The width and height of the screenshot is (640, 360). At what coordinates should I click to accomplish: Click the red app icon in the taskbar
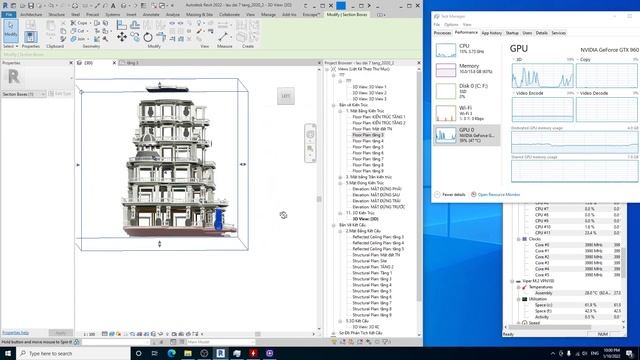click(253, 353)
